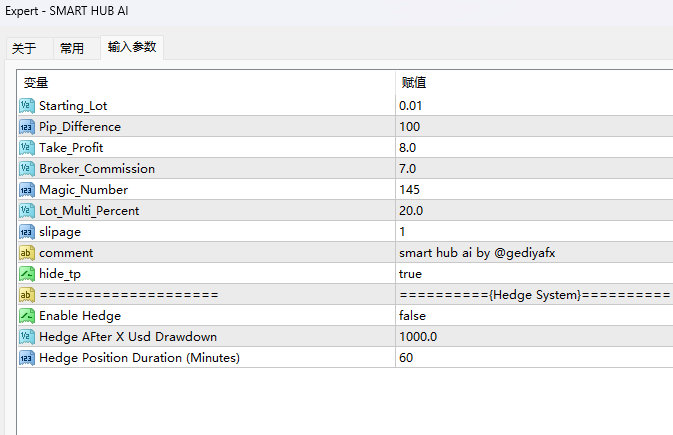Viewport: 673px width, 435px height.
Task: Click the Enable Hedge boolean icon
Action: tap(27, 316)
